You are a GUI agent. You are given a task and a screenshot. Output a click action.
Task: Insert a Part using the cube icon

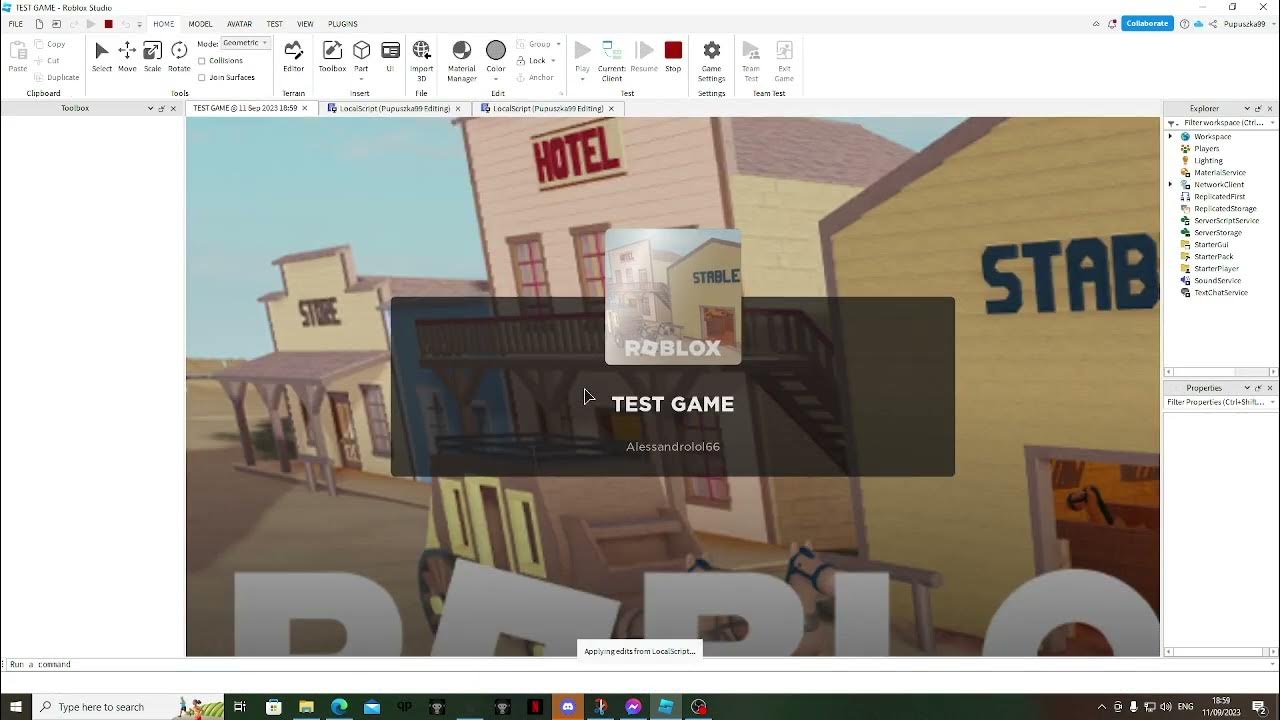[x=361, y=50]
